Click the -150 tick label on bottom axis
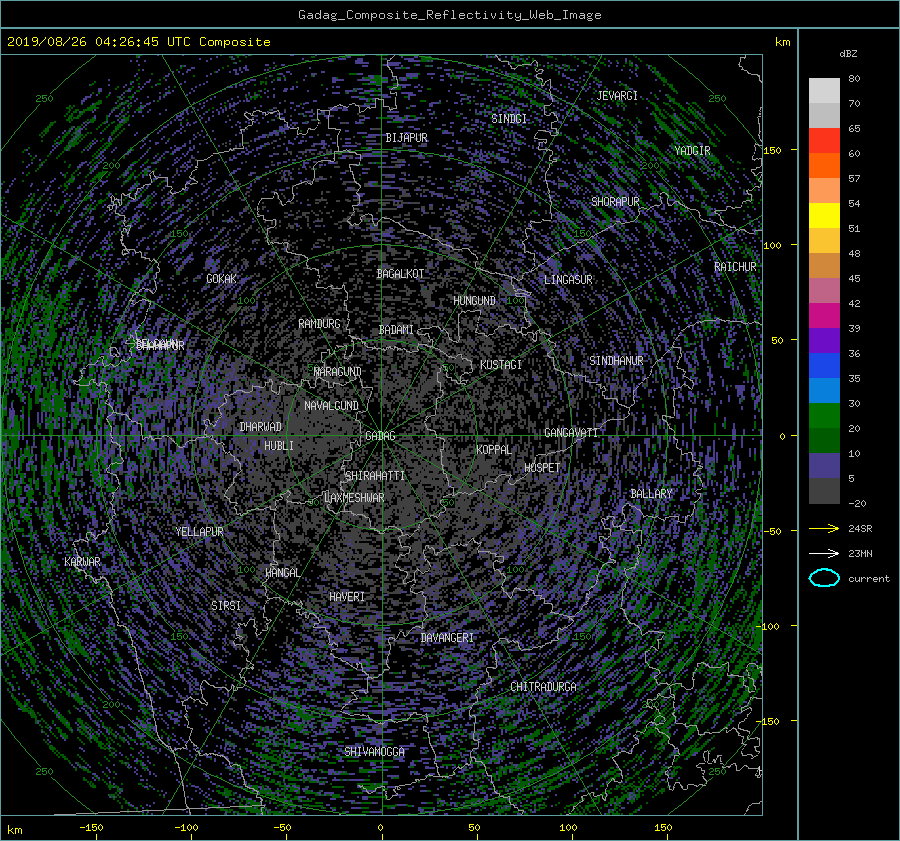 click(91, 827)
